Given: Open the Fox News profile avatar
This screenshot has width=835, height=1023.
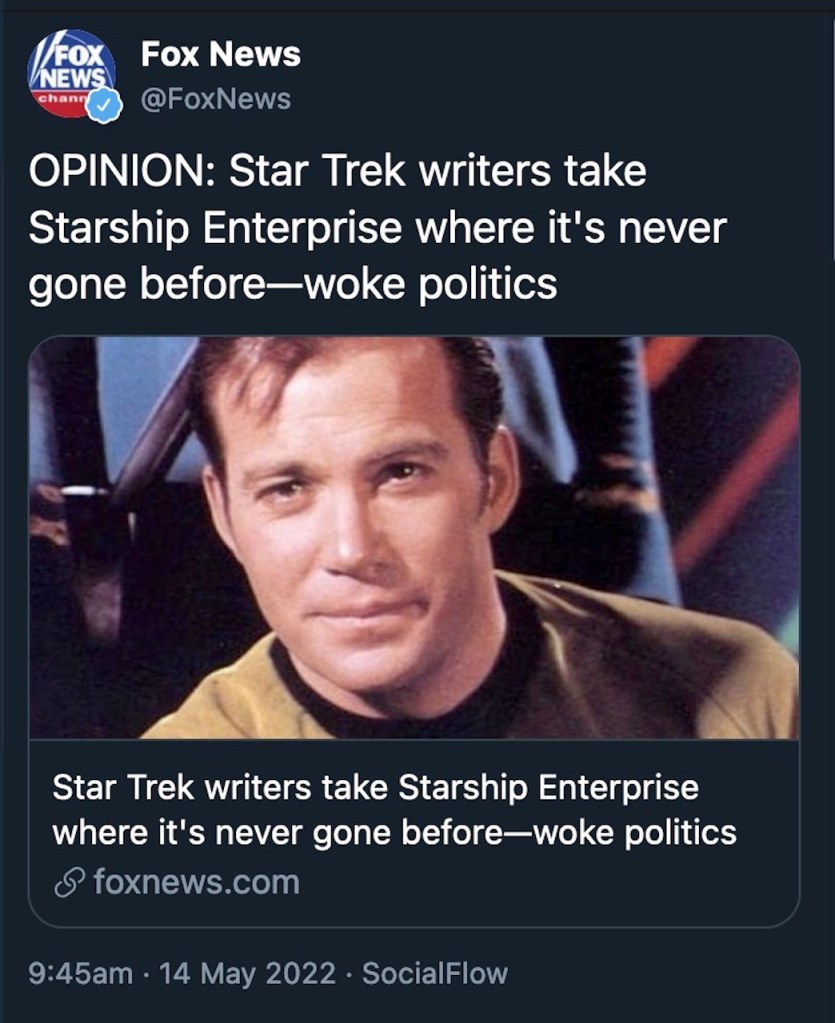Looking at the screenshot, I should click(x=71, y=74).
